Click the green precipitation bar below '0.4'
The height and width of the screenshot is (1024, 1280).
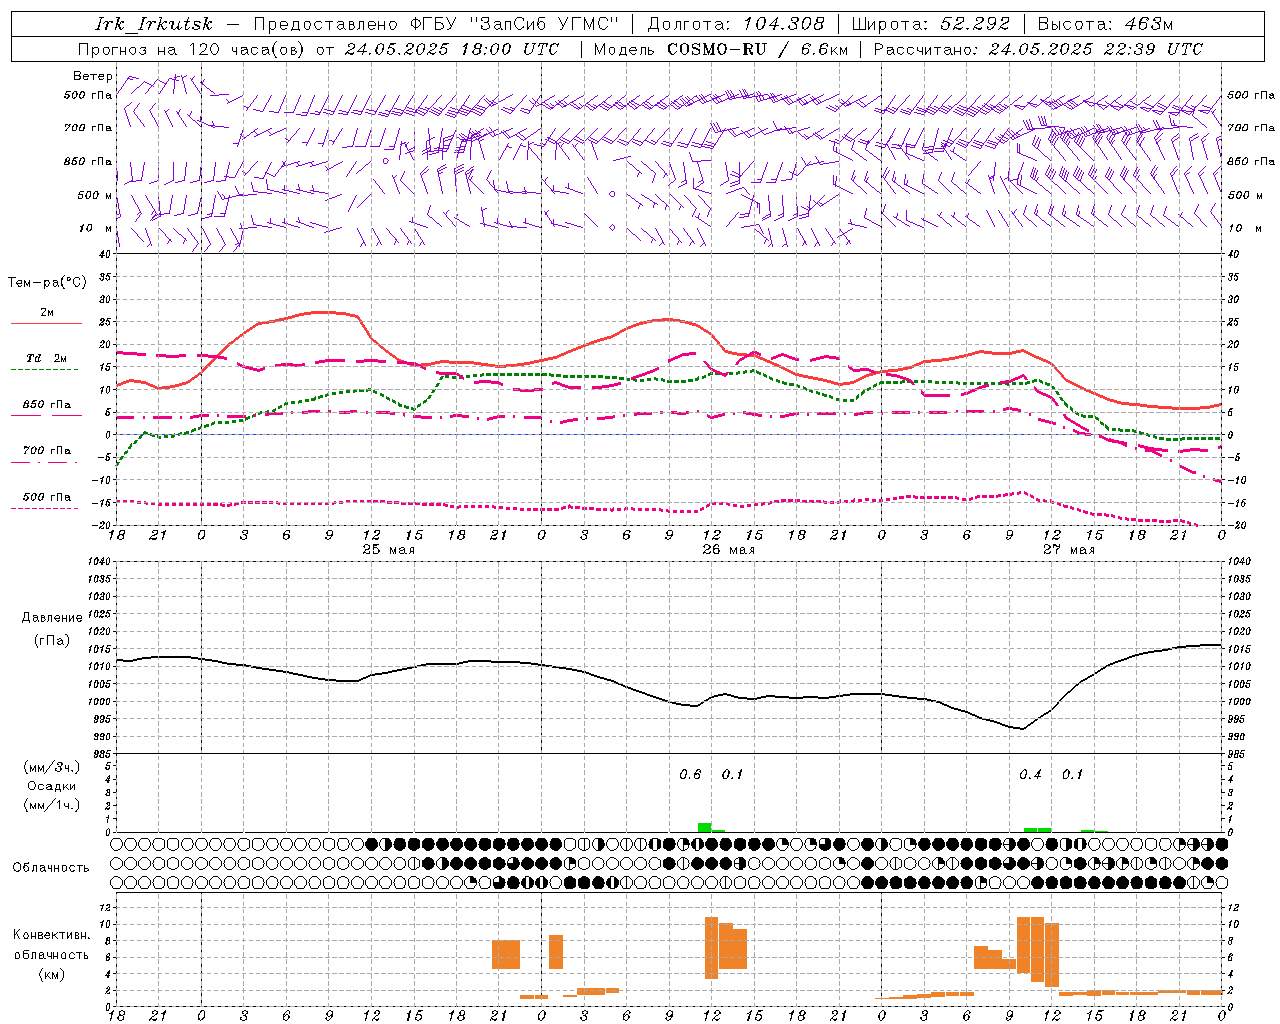coord(1038,830)
